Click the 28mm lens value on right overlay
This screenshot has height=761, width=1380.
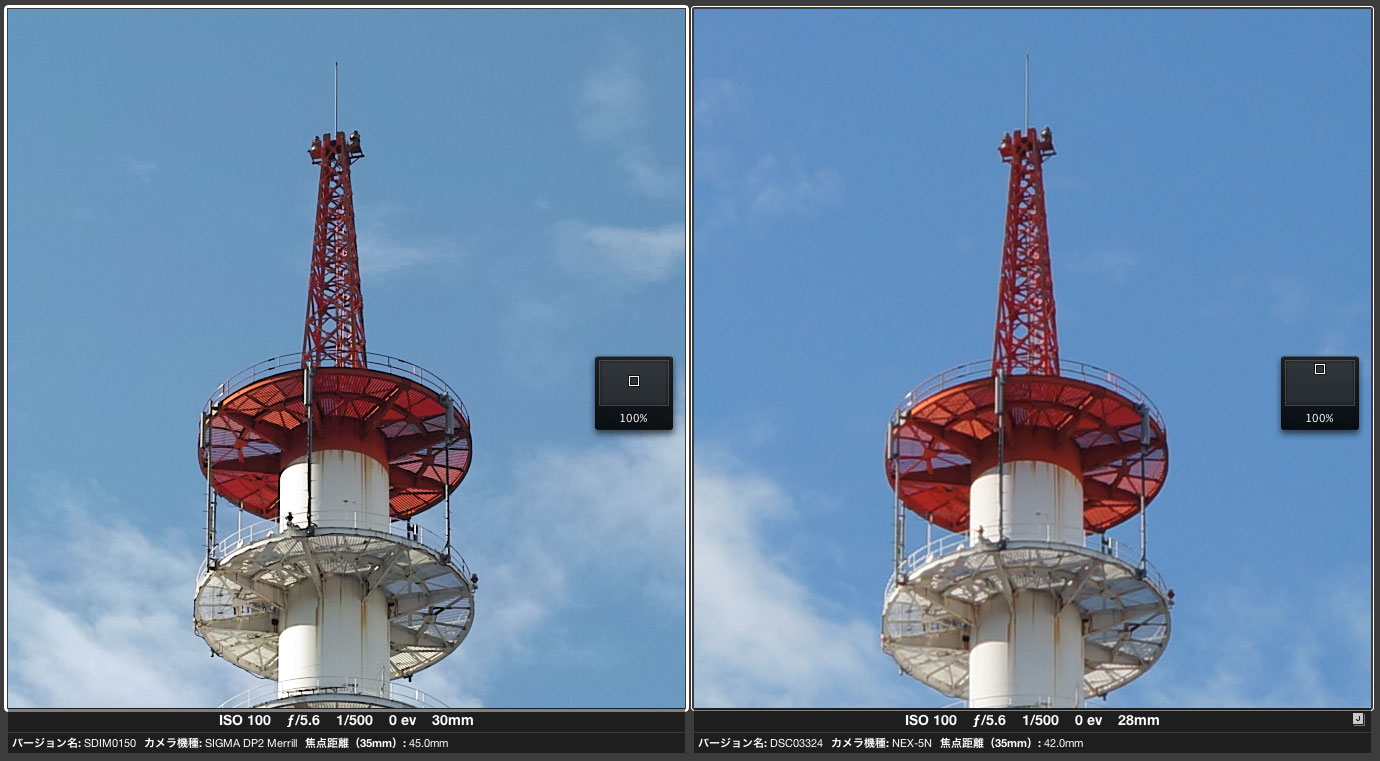(x=1138, y=720)
